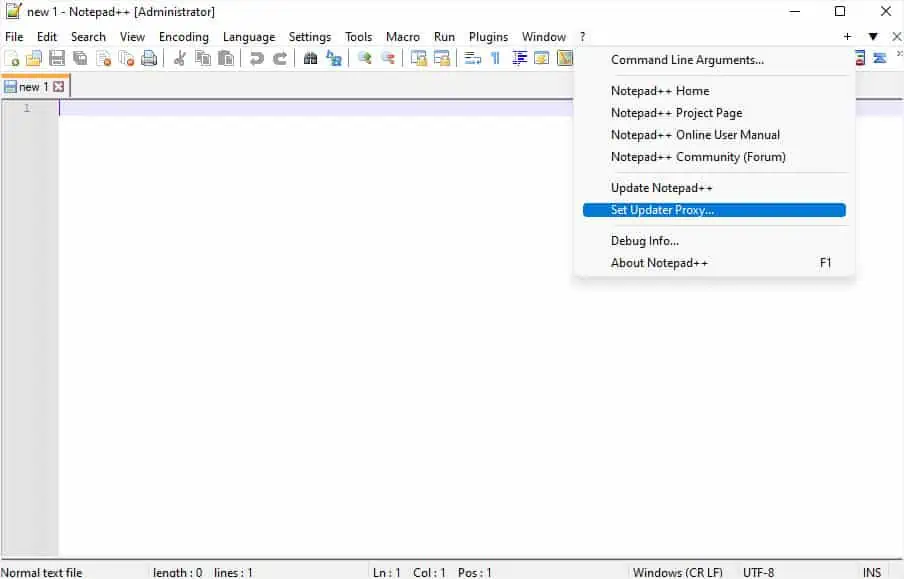904x579 pixels.
Task: Open the Replace dialog toolbar icon
Action: click(334, 58)
